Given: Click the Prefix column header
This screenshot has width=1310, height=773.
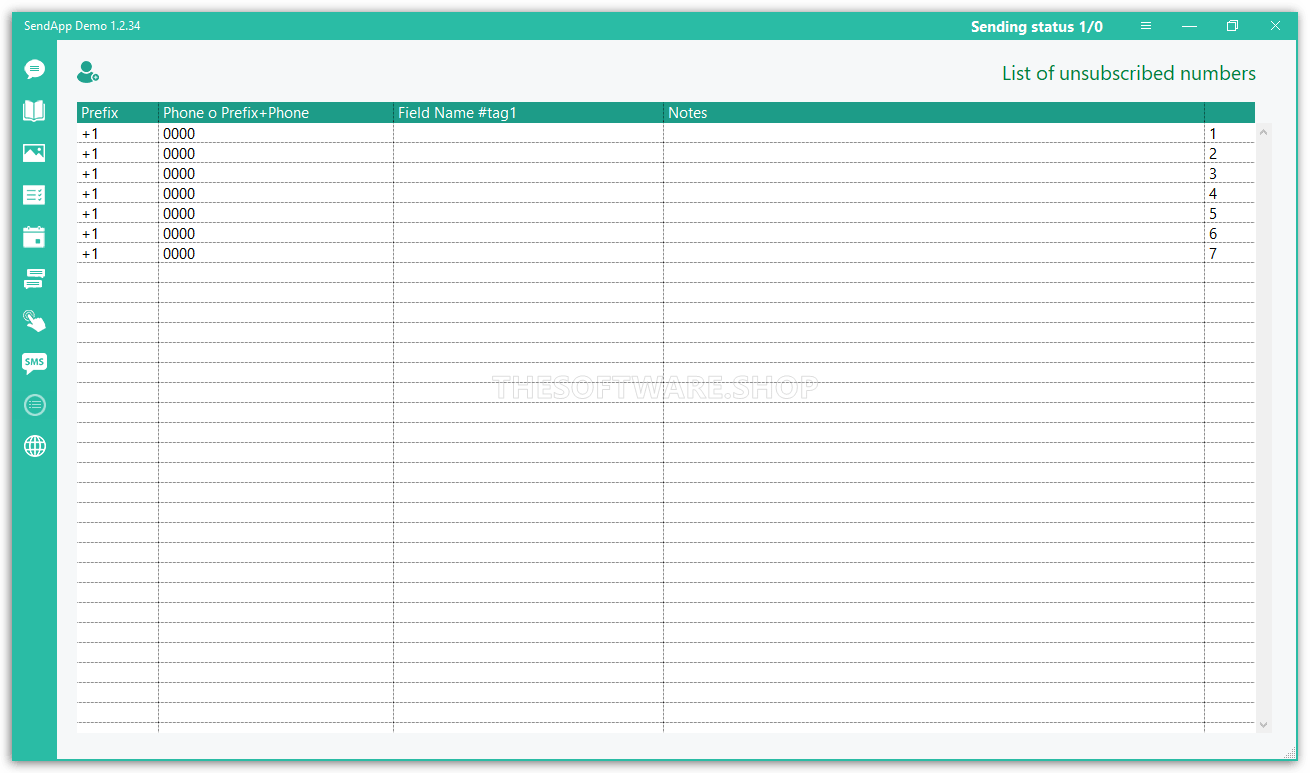Looking at the screenshot, I should (x=118, y=113).
